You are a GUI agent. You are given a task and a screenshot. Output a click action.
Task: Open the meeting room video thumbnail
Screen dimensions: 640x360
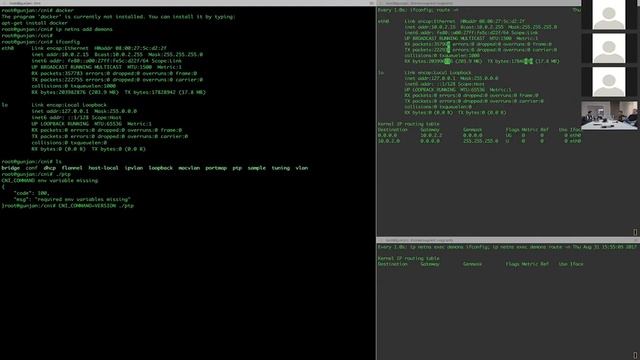[x=609, y=116]
